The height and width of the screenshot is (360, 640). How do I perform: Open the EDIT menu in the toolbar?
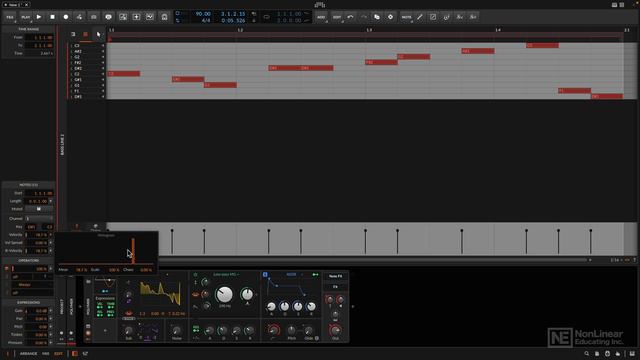coord(337,17)
